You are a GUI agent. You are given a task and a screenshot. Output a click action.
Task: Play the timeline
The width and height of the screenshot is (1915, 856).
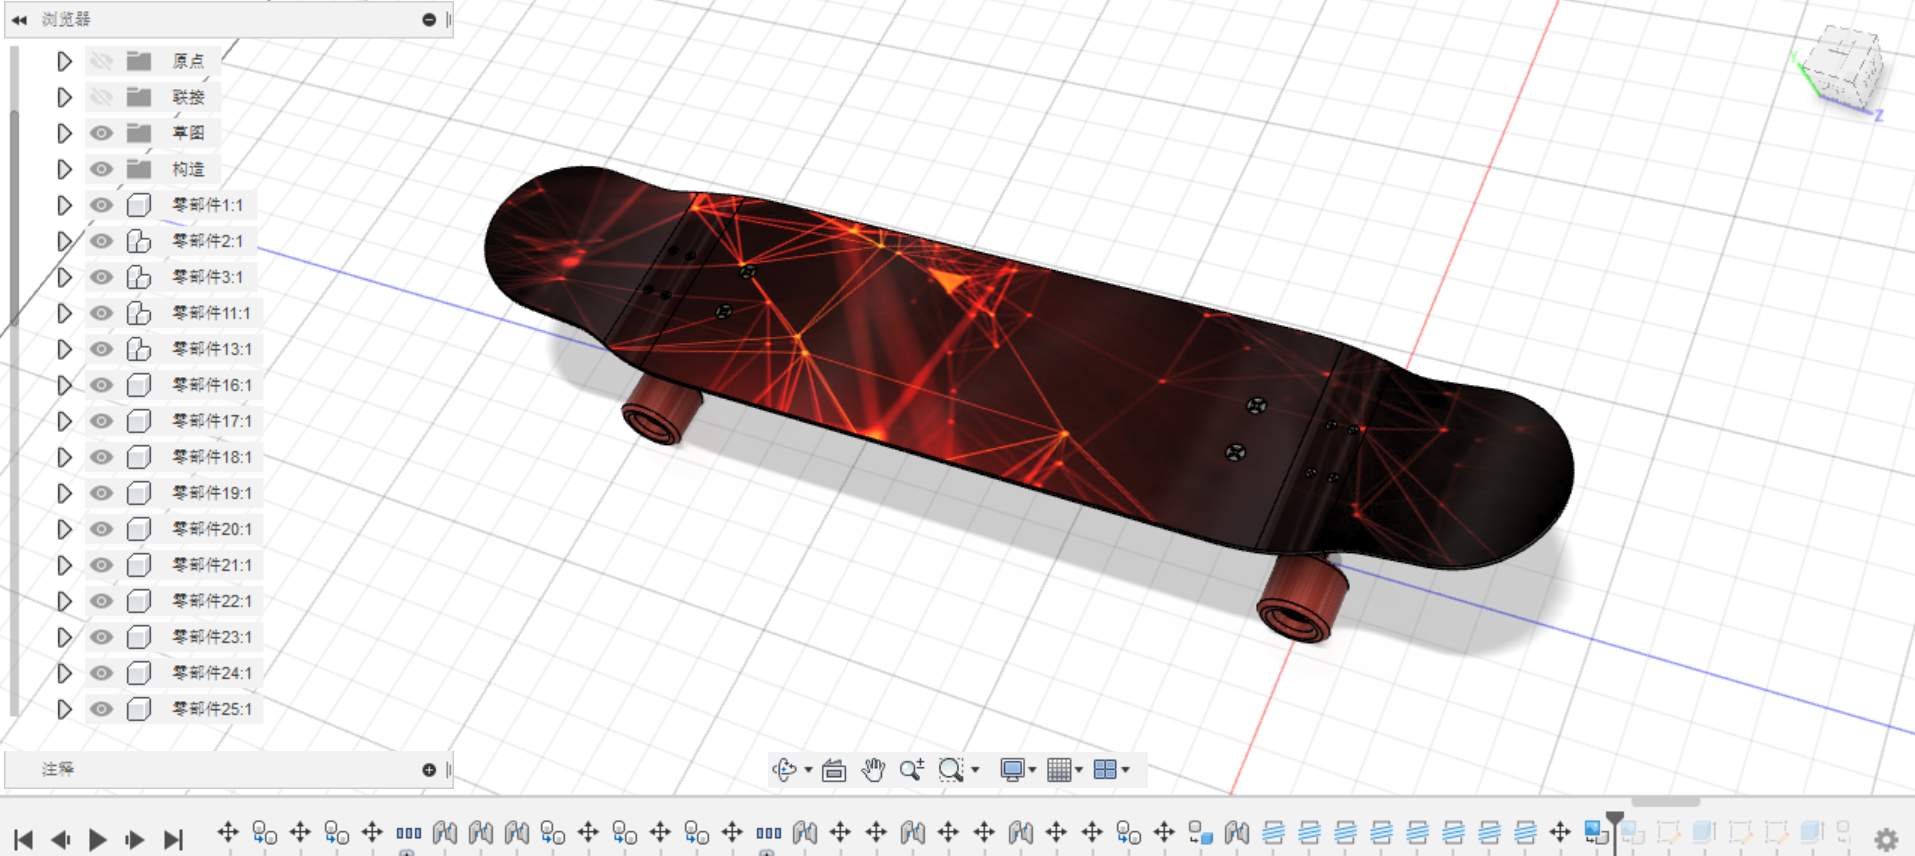click(97, 840)
